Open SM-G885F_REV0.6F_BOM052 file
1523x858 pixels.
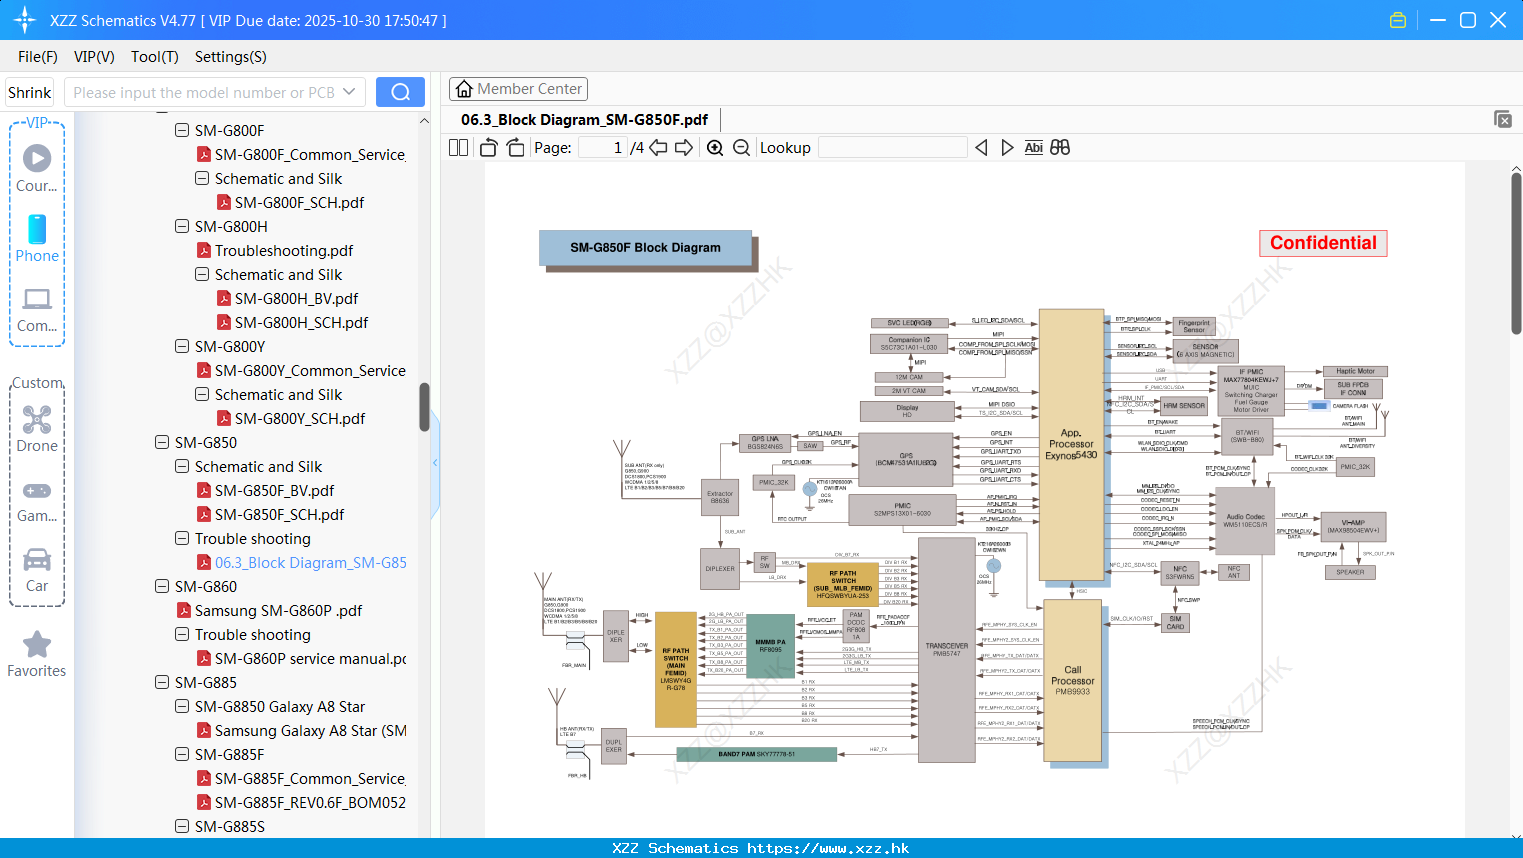pos(310,802)
